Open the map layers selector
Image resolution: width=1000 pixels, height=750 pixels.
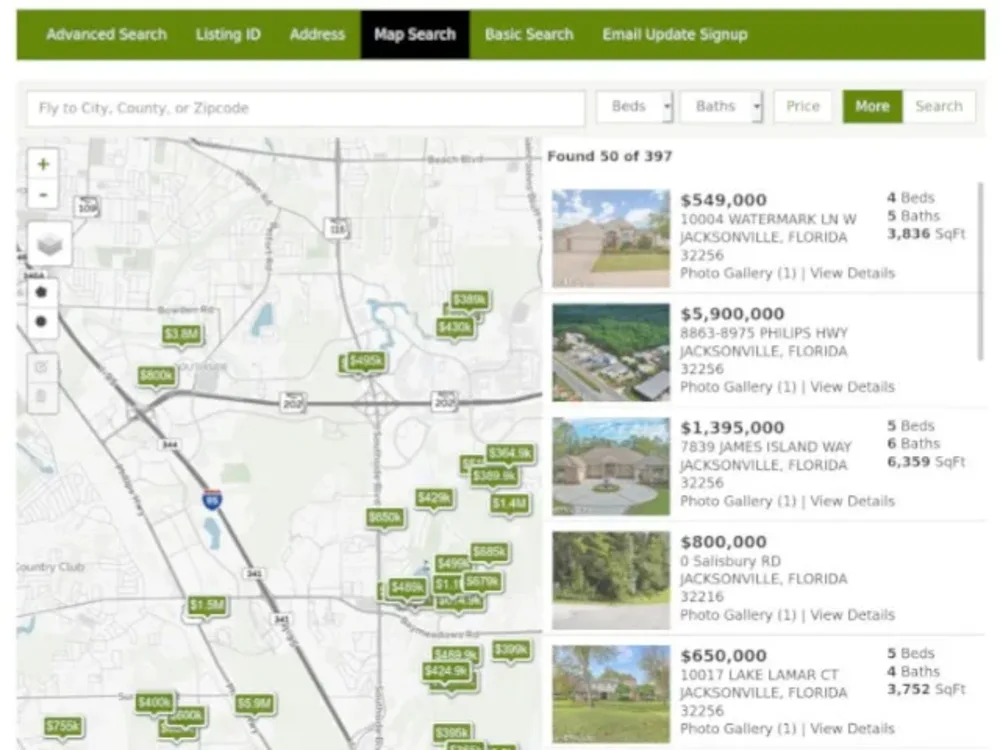click(x=50, y=244)
